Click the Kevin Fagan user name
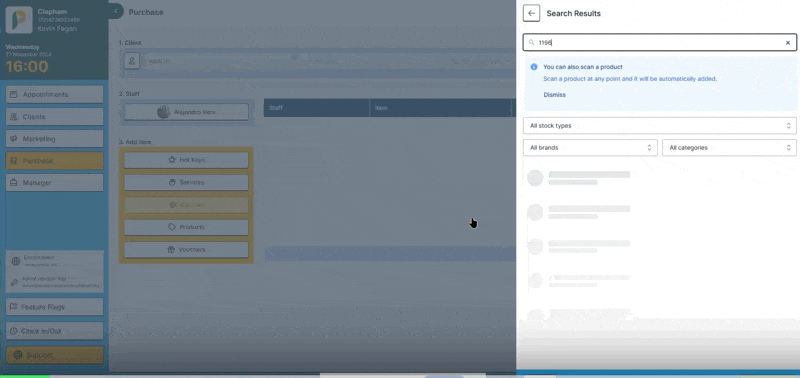Screen dimensions: 800x378 click(57, 29)
